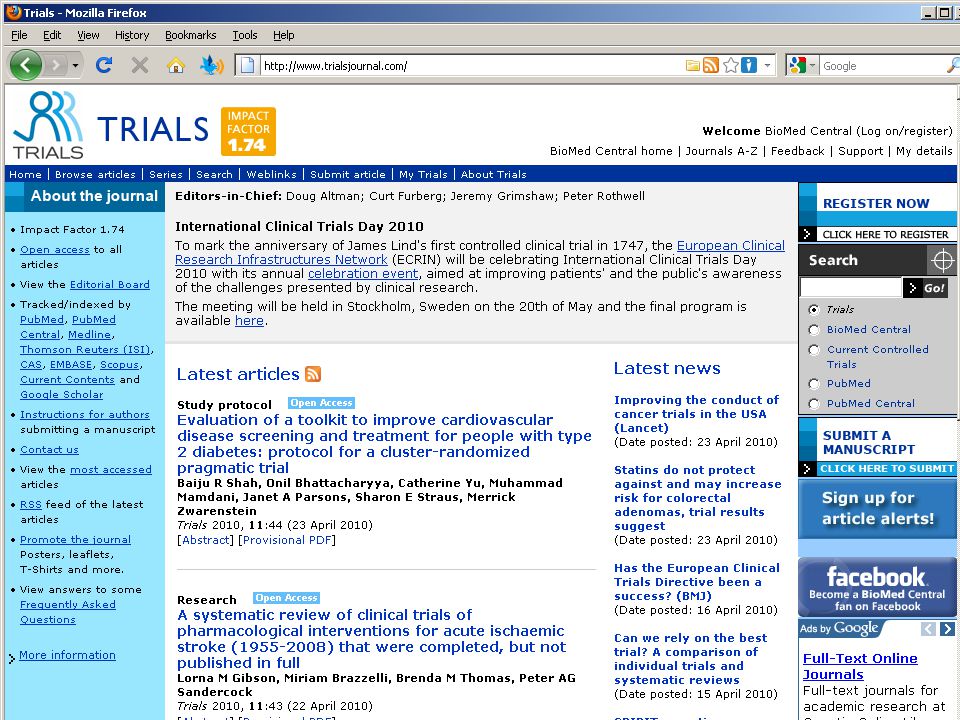Viewport: 960px width, 720px height.
Task: Open Provisional PDF of Study protocol article
Action: (x=287, y=540)
